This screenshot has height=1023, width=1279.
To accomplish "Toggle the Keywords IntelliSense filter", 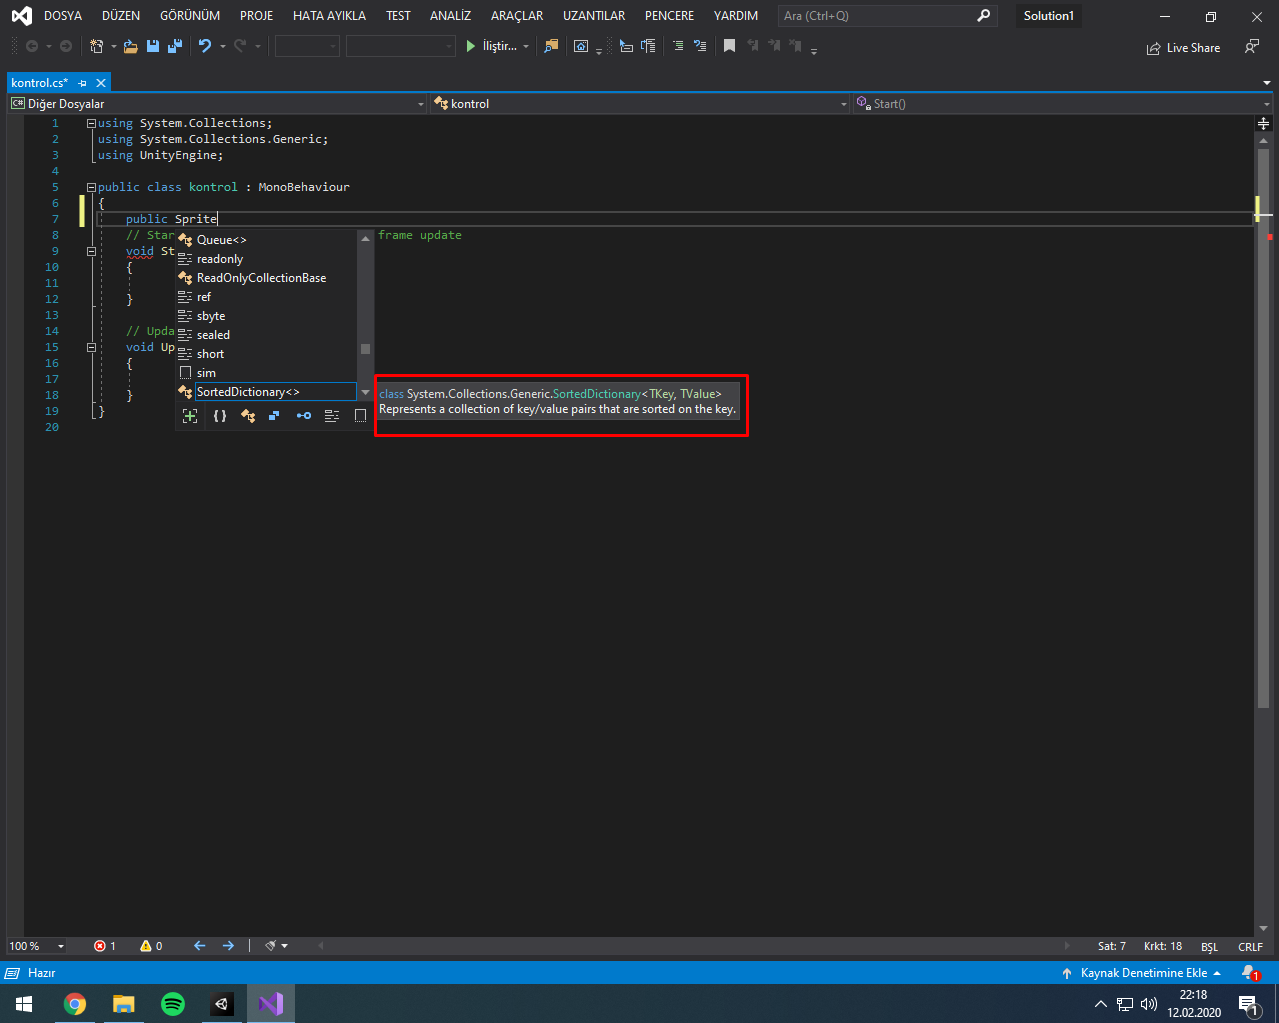I will 332,416.
